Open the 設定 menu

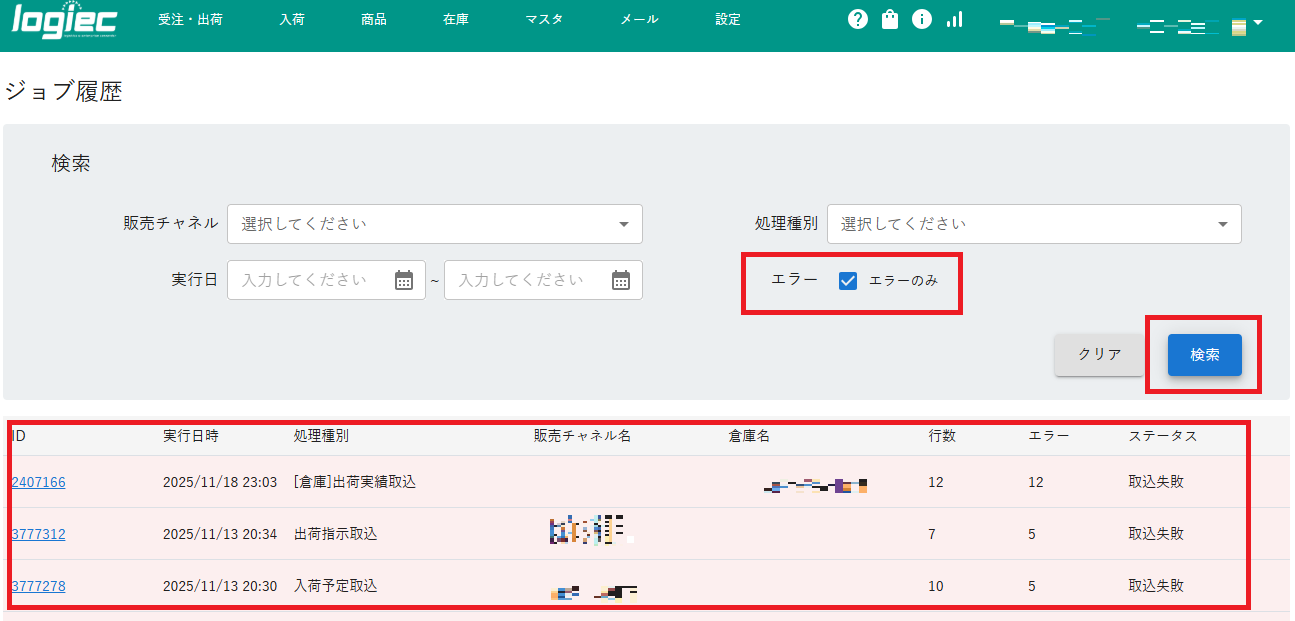[727, 18]
